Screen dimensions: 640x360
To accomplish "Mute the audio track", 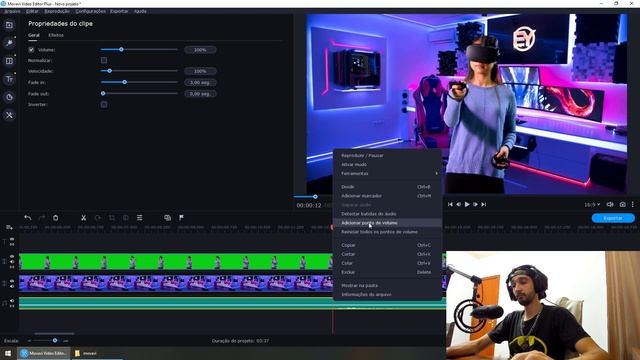I will point(12,300).
